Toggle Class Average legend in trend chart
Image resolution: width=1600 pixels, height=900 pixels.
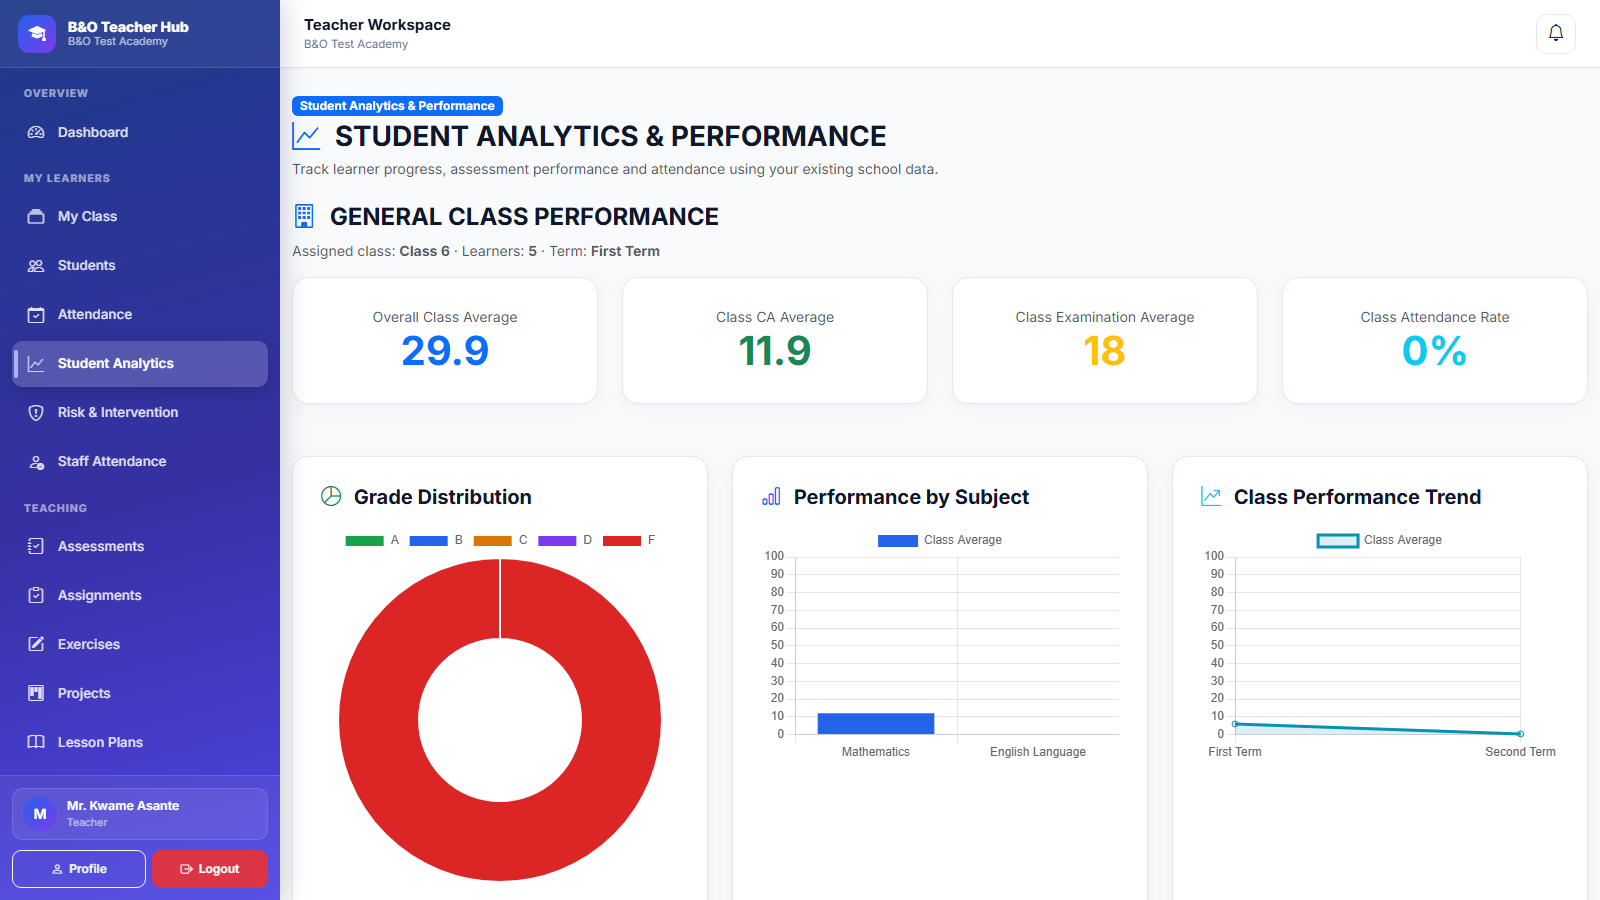point(1379,540)
